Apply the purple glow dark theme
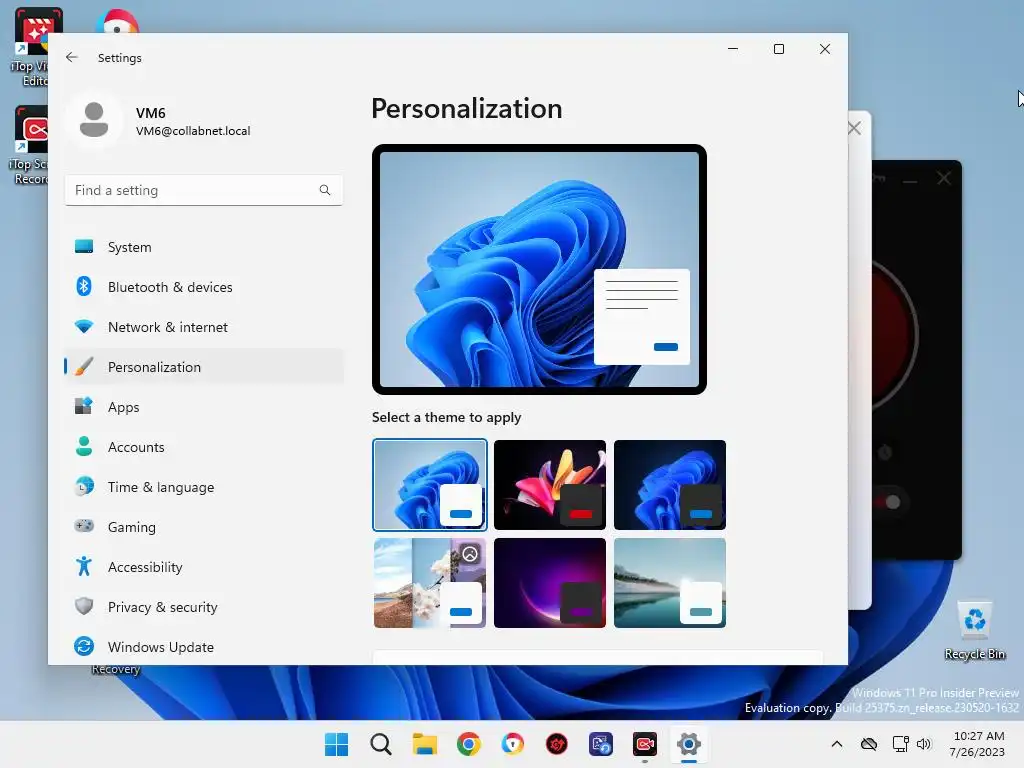The width and height of the screenshot is (1024, 768). [x=550, y=583]
